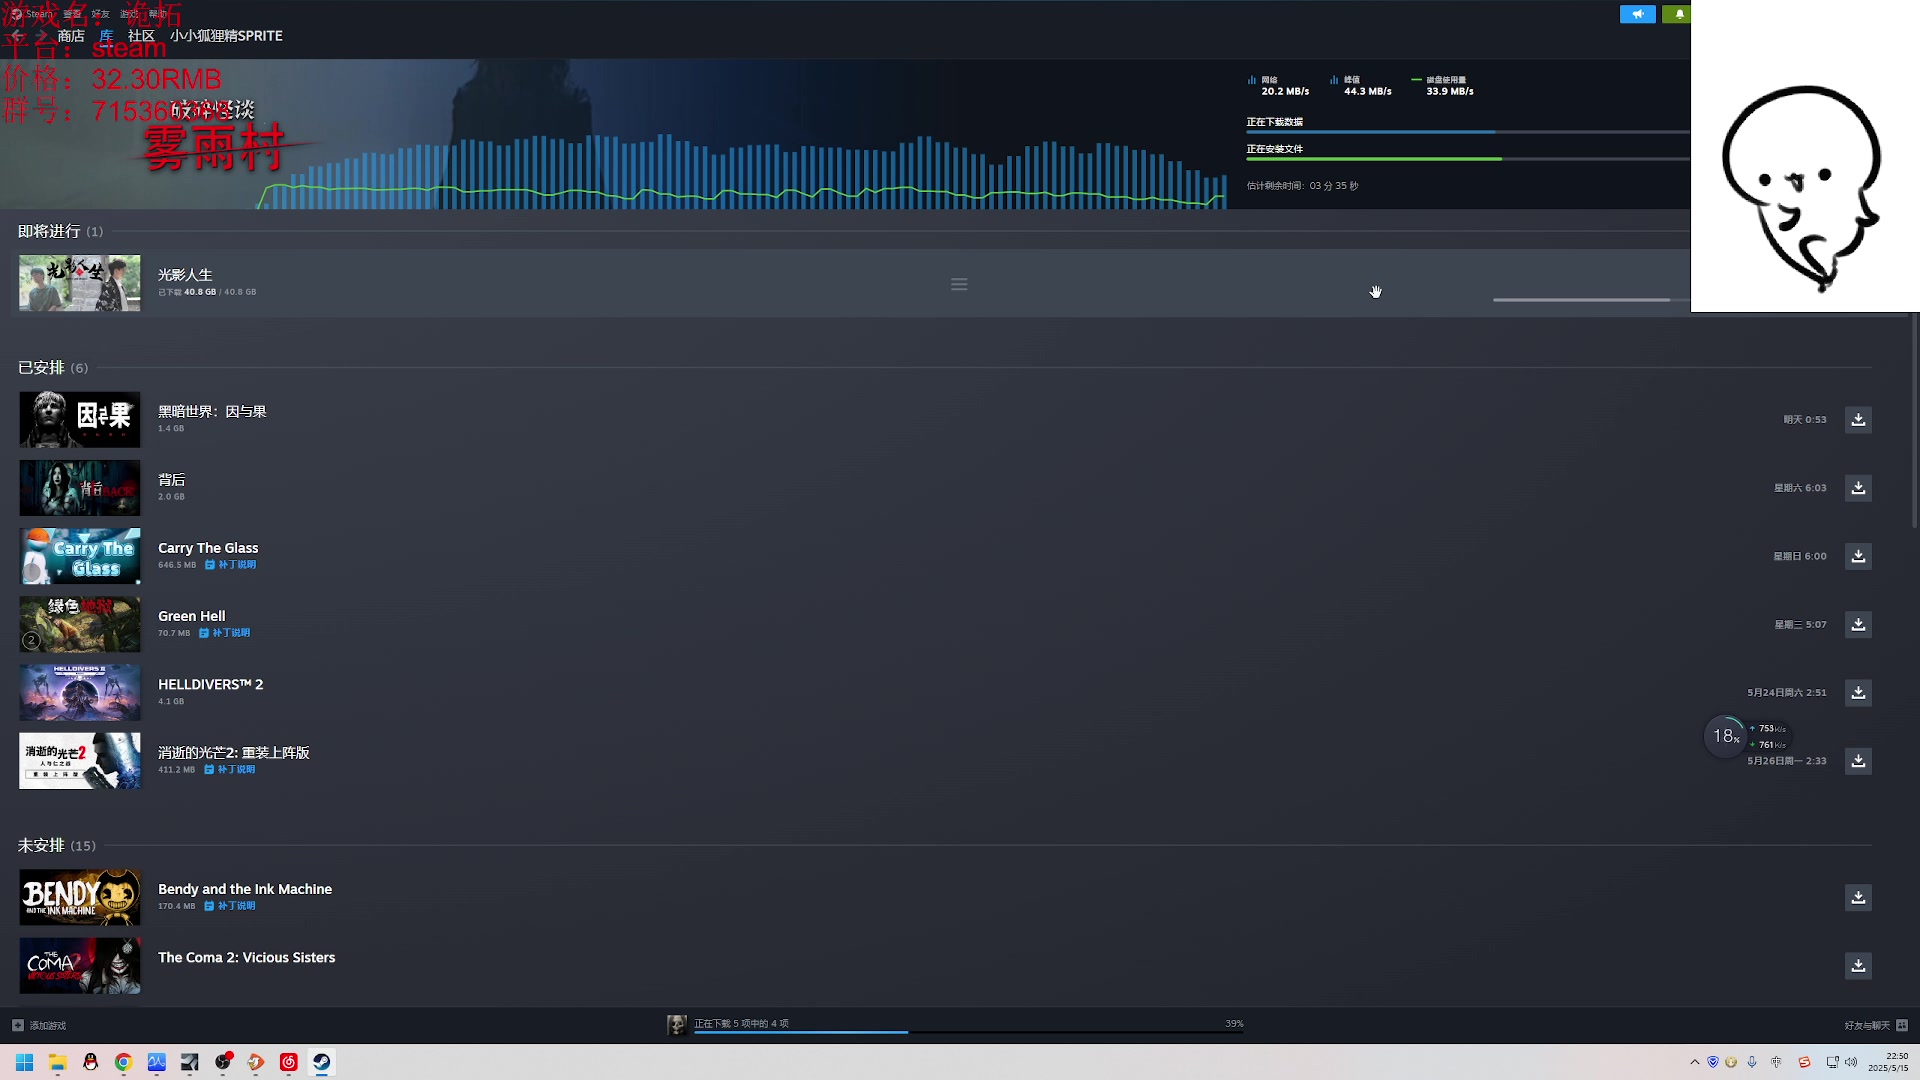Click the 未安排 (15) section header
Screen dimensions: 1920x1080
point(57,846)
